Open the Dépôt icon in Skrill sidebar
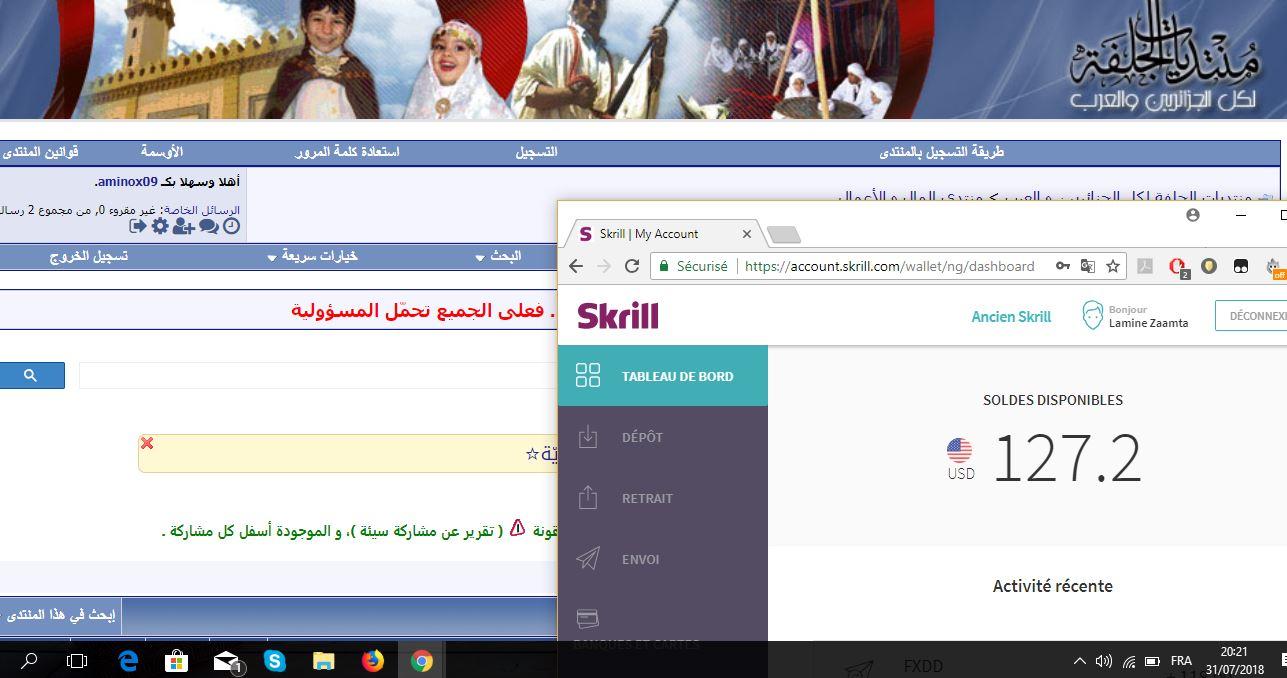 588,437
